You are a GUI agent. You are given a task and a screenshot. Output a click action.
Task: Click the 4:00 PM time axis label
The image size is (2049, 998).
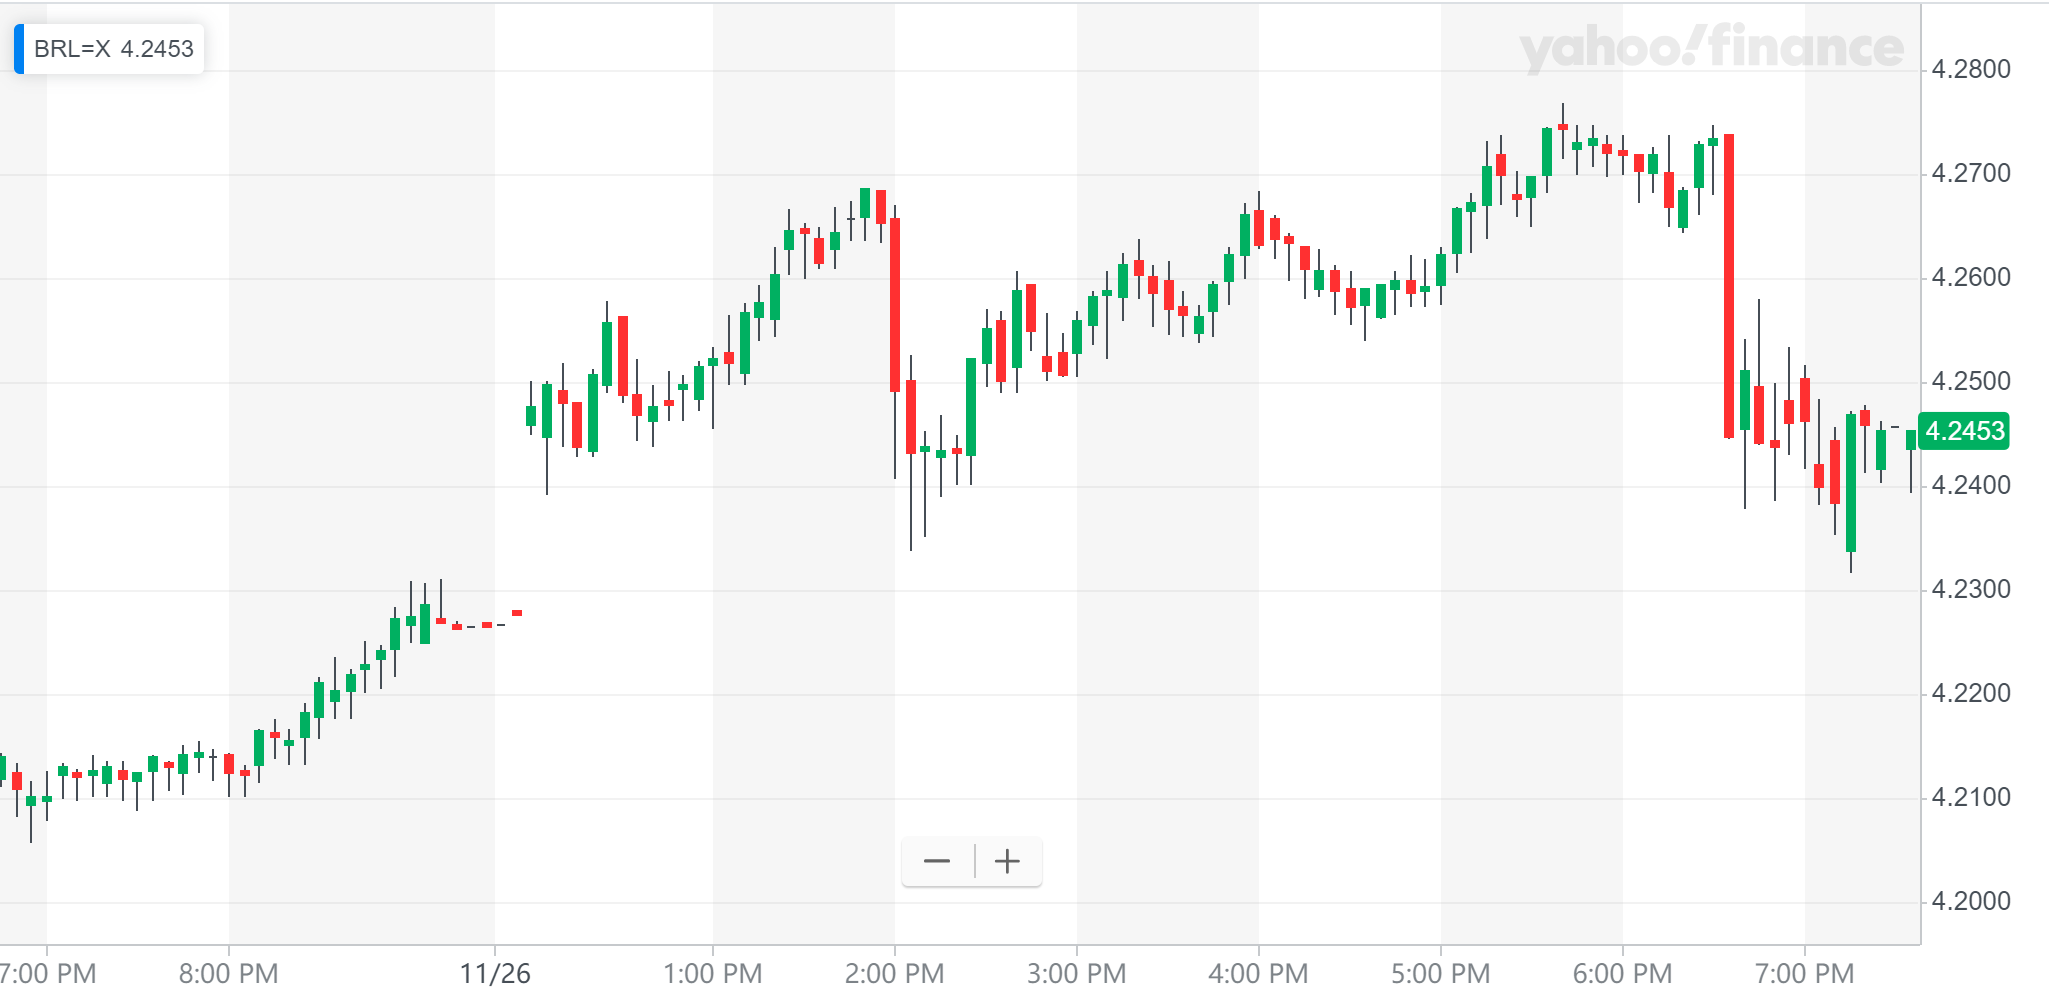coord(1259,973)
